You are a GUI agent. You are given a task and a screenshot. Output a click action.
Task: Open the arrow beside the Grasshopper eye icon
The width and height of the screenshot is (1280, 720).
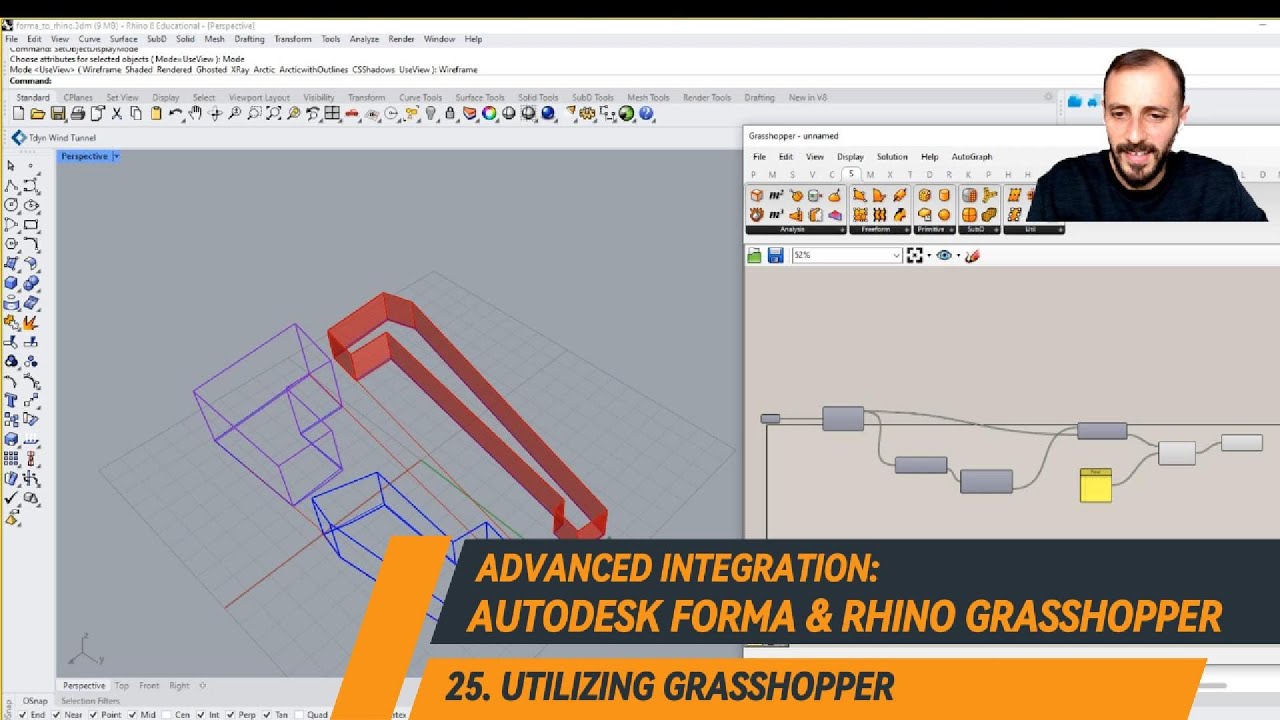pyautogui.click(x=958, y=256)
